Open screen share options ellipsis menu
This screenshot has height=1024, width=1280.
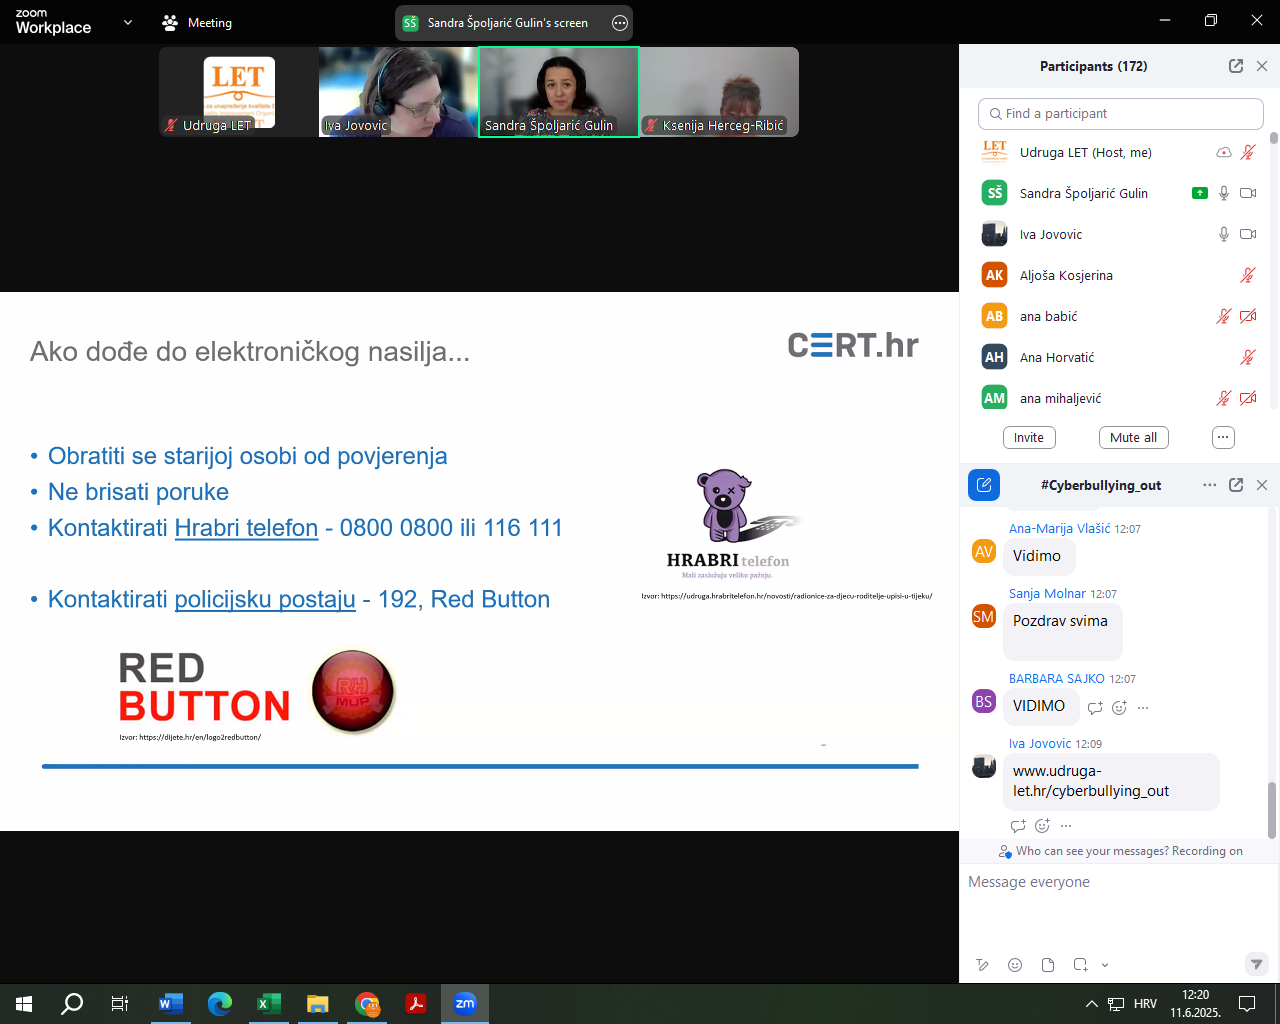click(x=620, y=23)
